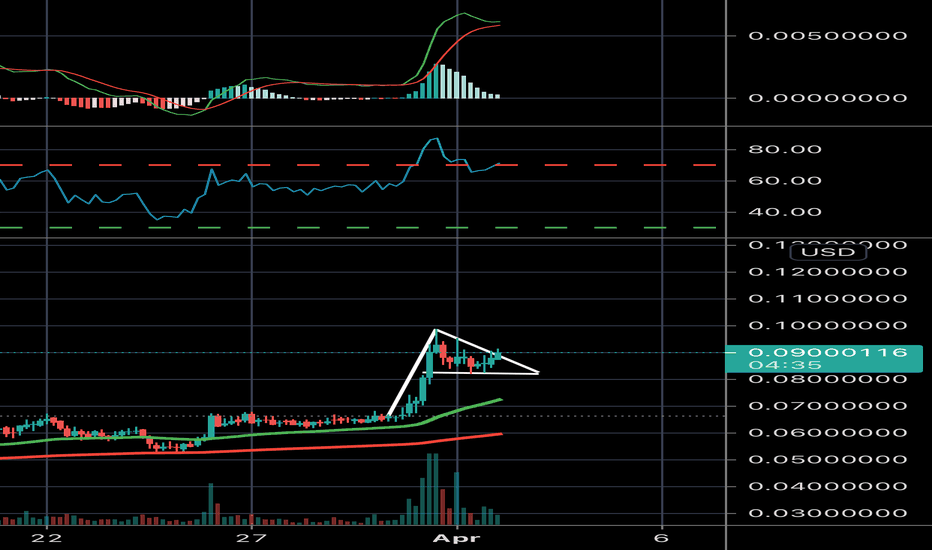Viewport: 932px width, 550px height.
Task: Click the date label 6 on time axis
Action: (662, 538)
